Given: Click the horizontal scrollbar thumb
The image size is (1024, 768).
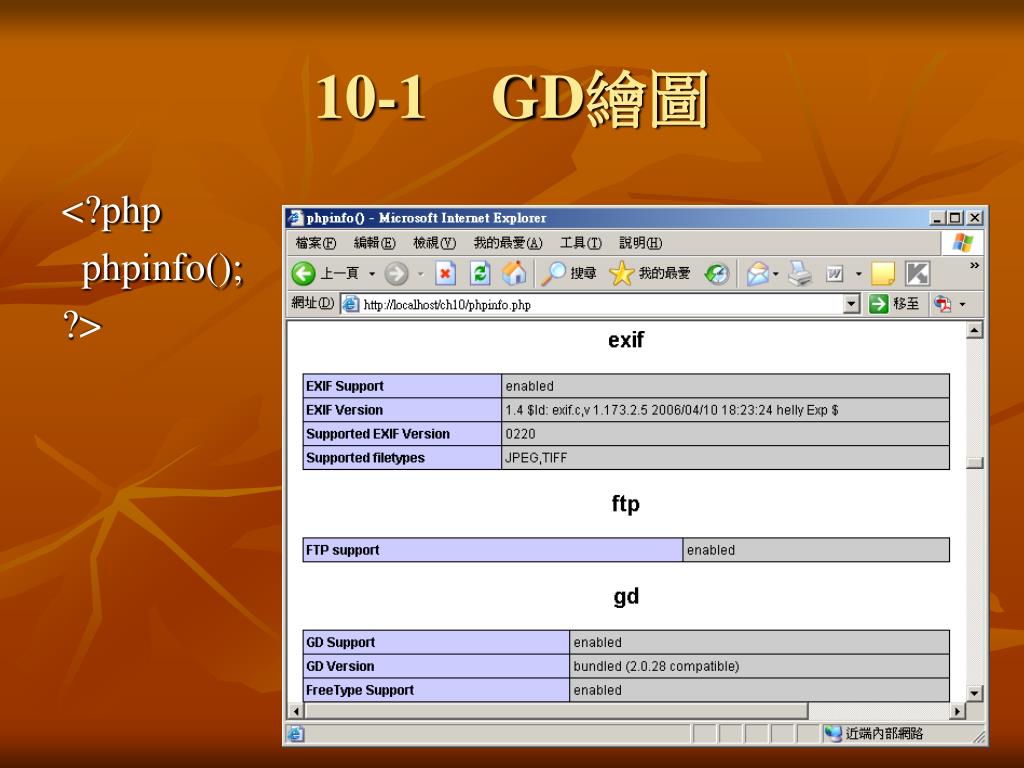Looking at the screenshot, I should [x=556, y=711].
